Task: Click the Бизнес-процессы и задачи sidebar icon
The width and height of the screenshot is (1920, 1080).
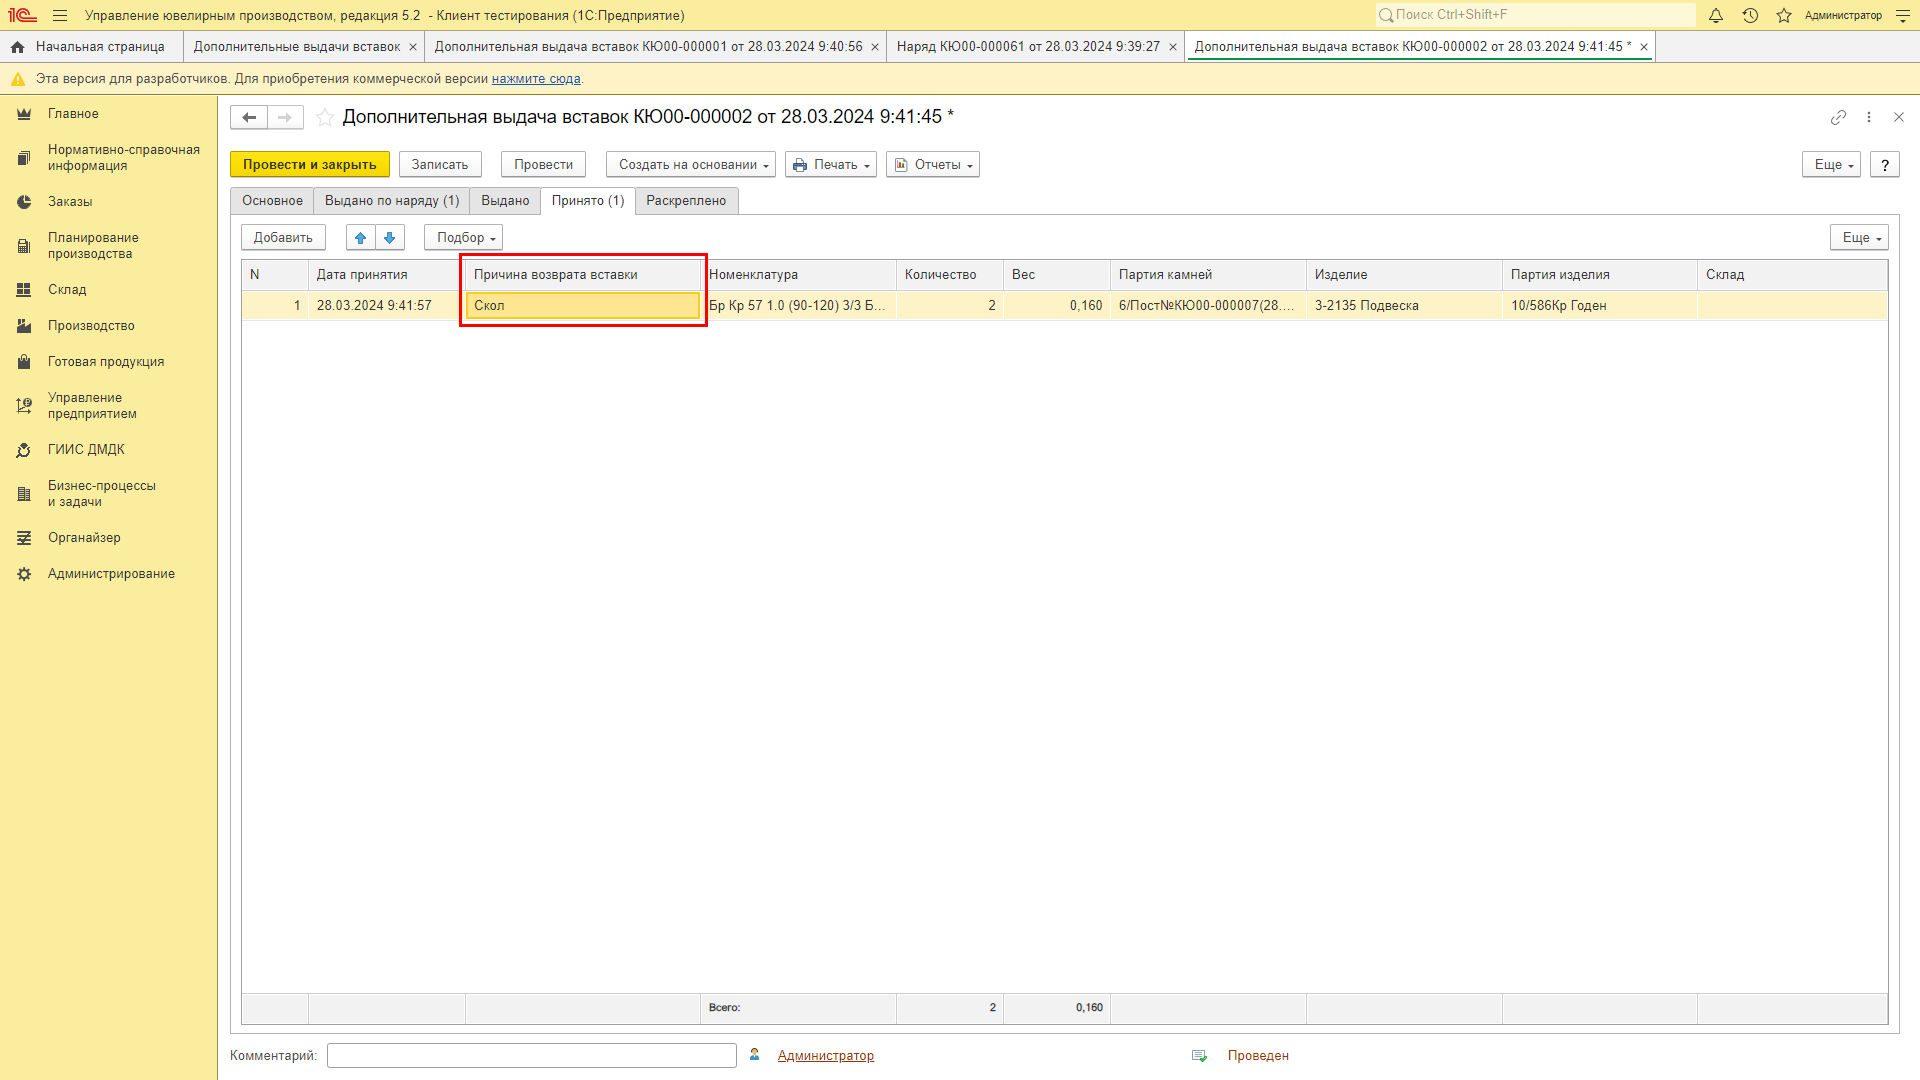Action: click(x=24, y=494)
